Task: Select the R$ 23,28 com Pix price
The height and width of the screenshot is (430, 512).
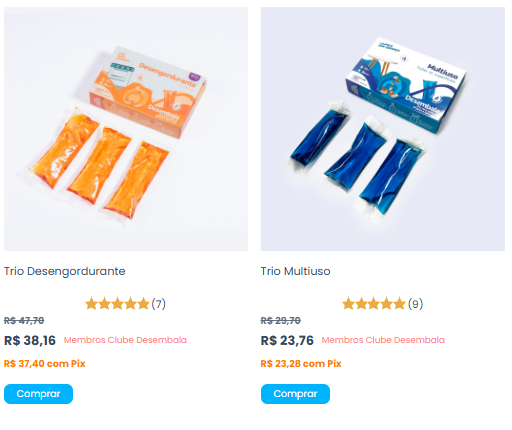Action: pyautogui.click(x=301, y=363)
